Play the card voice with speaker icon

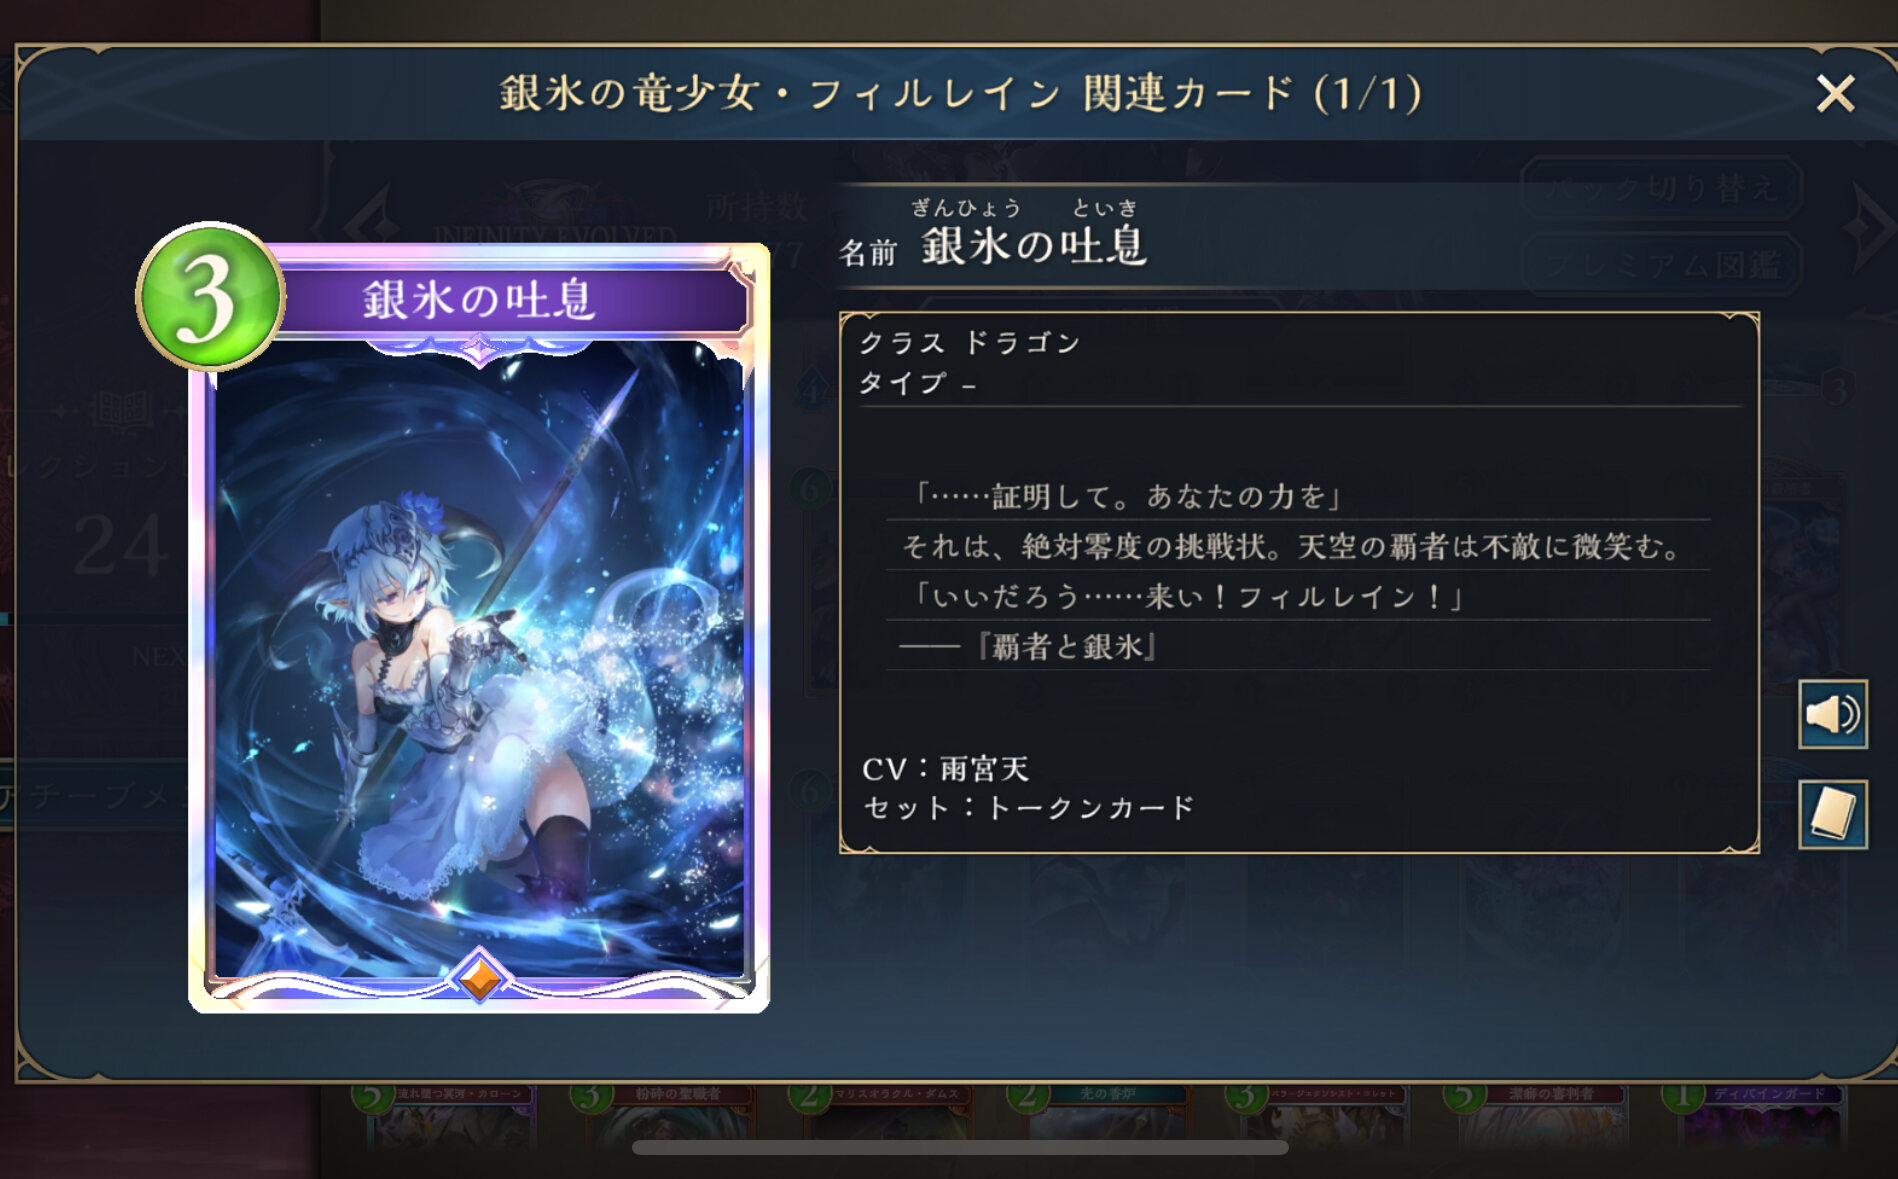click(1832, 714)
